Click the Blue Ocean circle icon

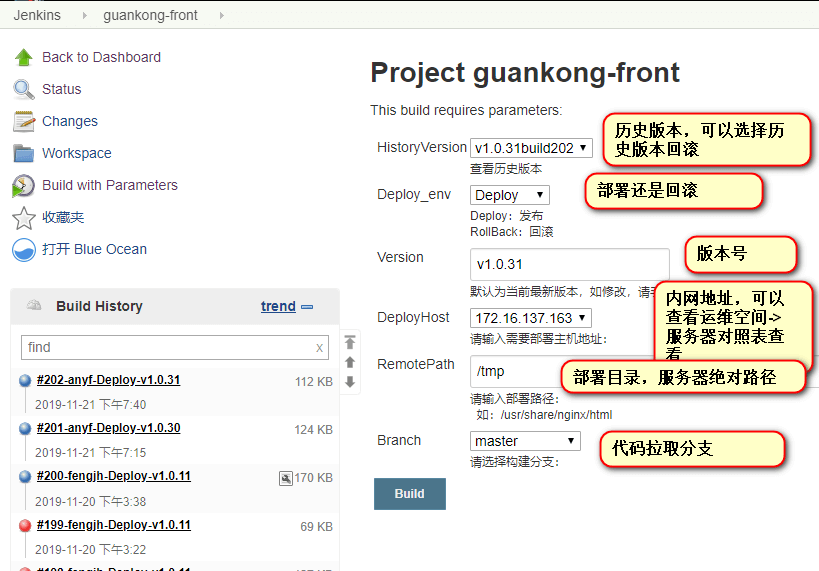pos(24,250)
